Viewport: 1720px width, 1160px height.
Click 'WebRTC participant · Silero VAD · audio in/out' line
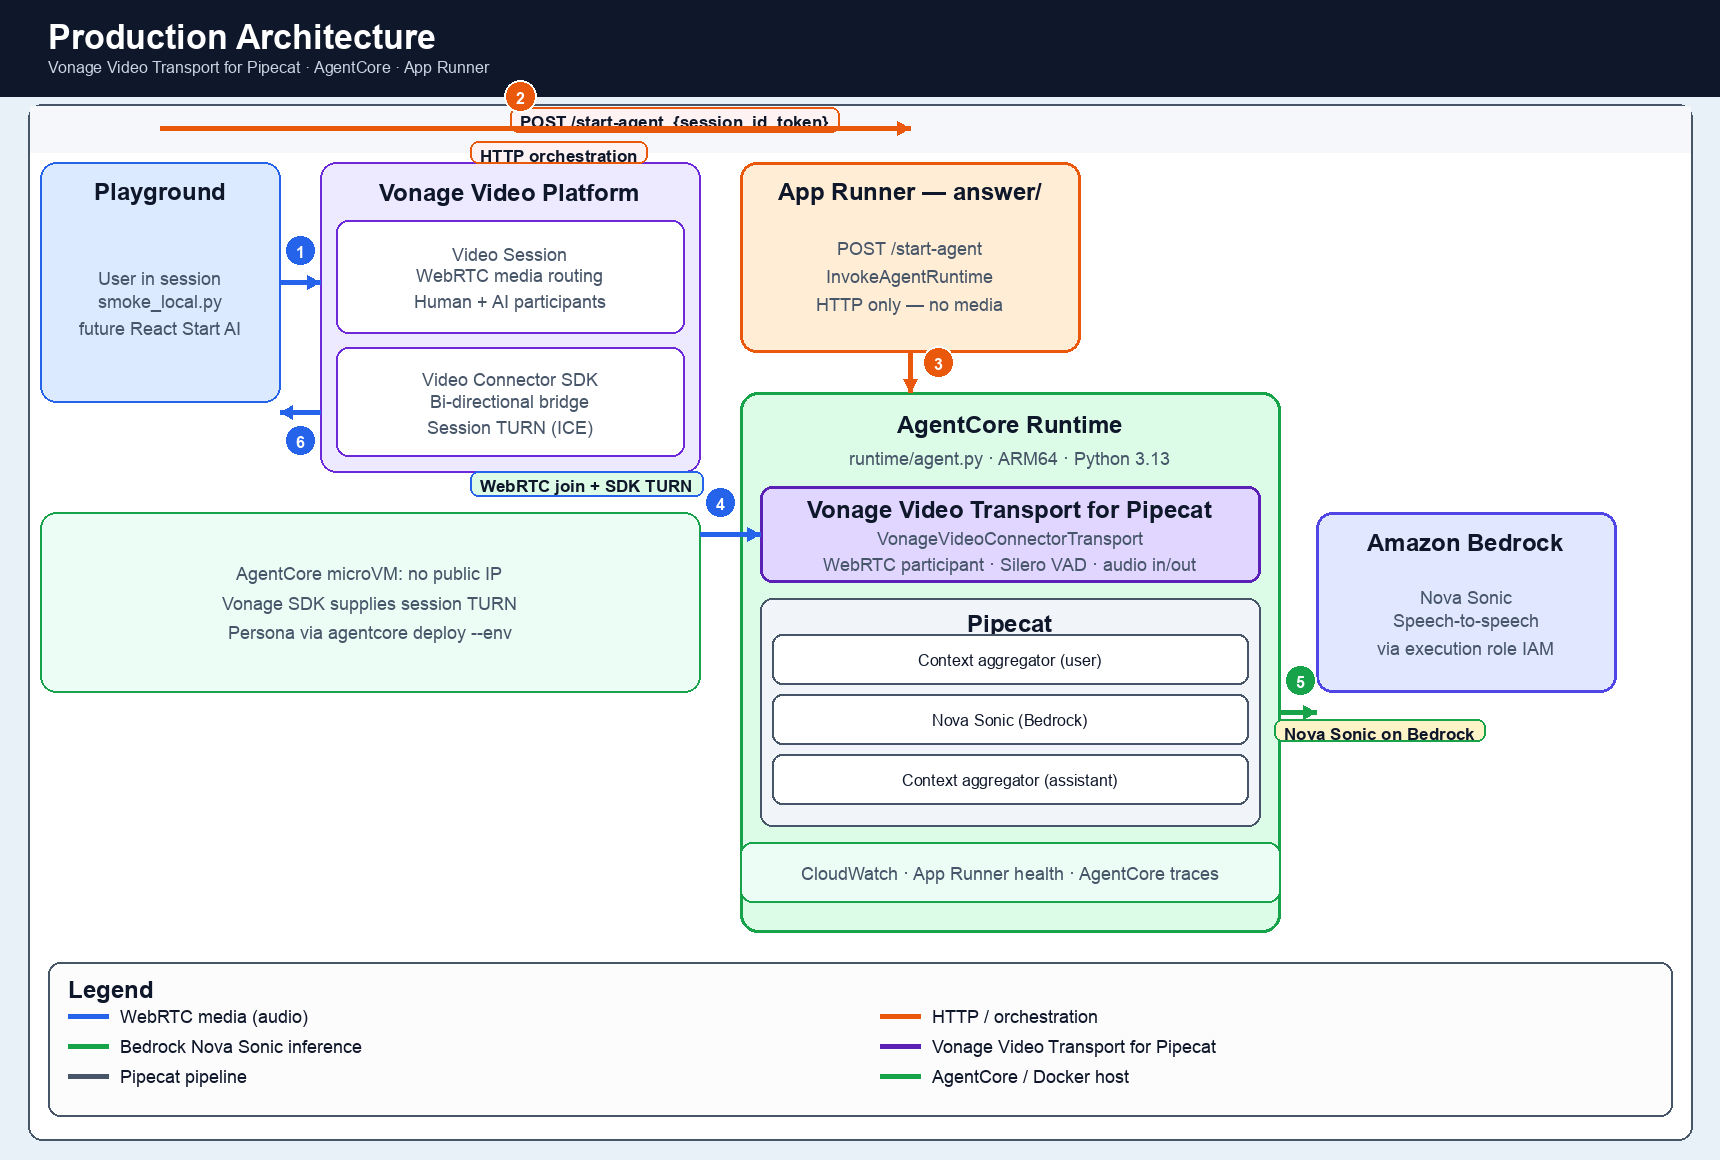click(1009, 565)
